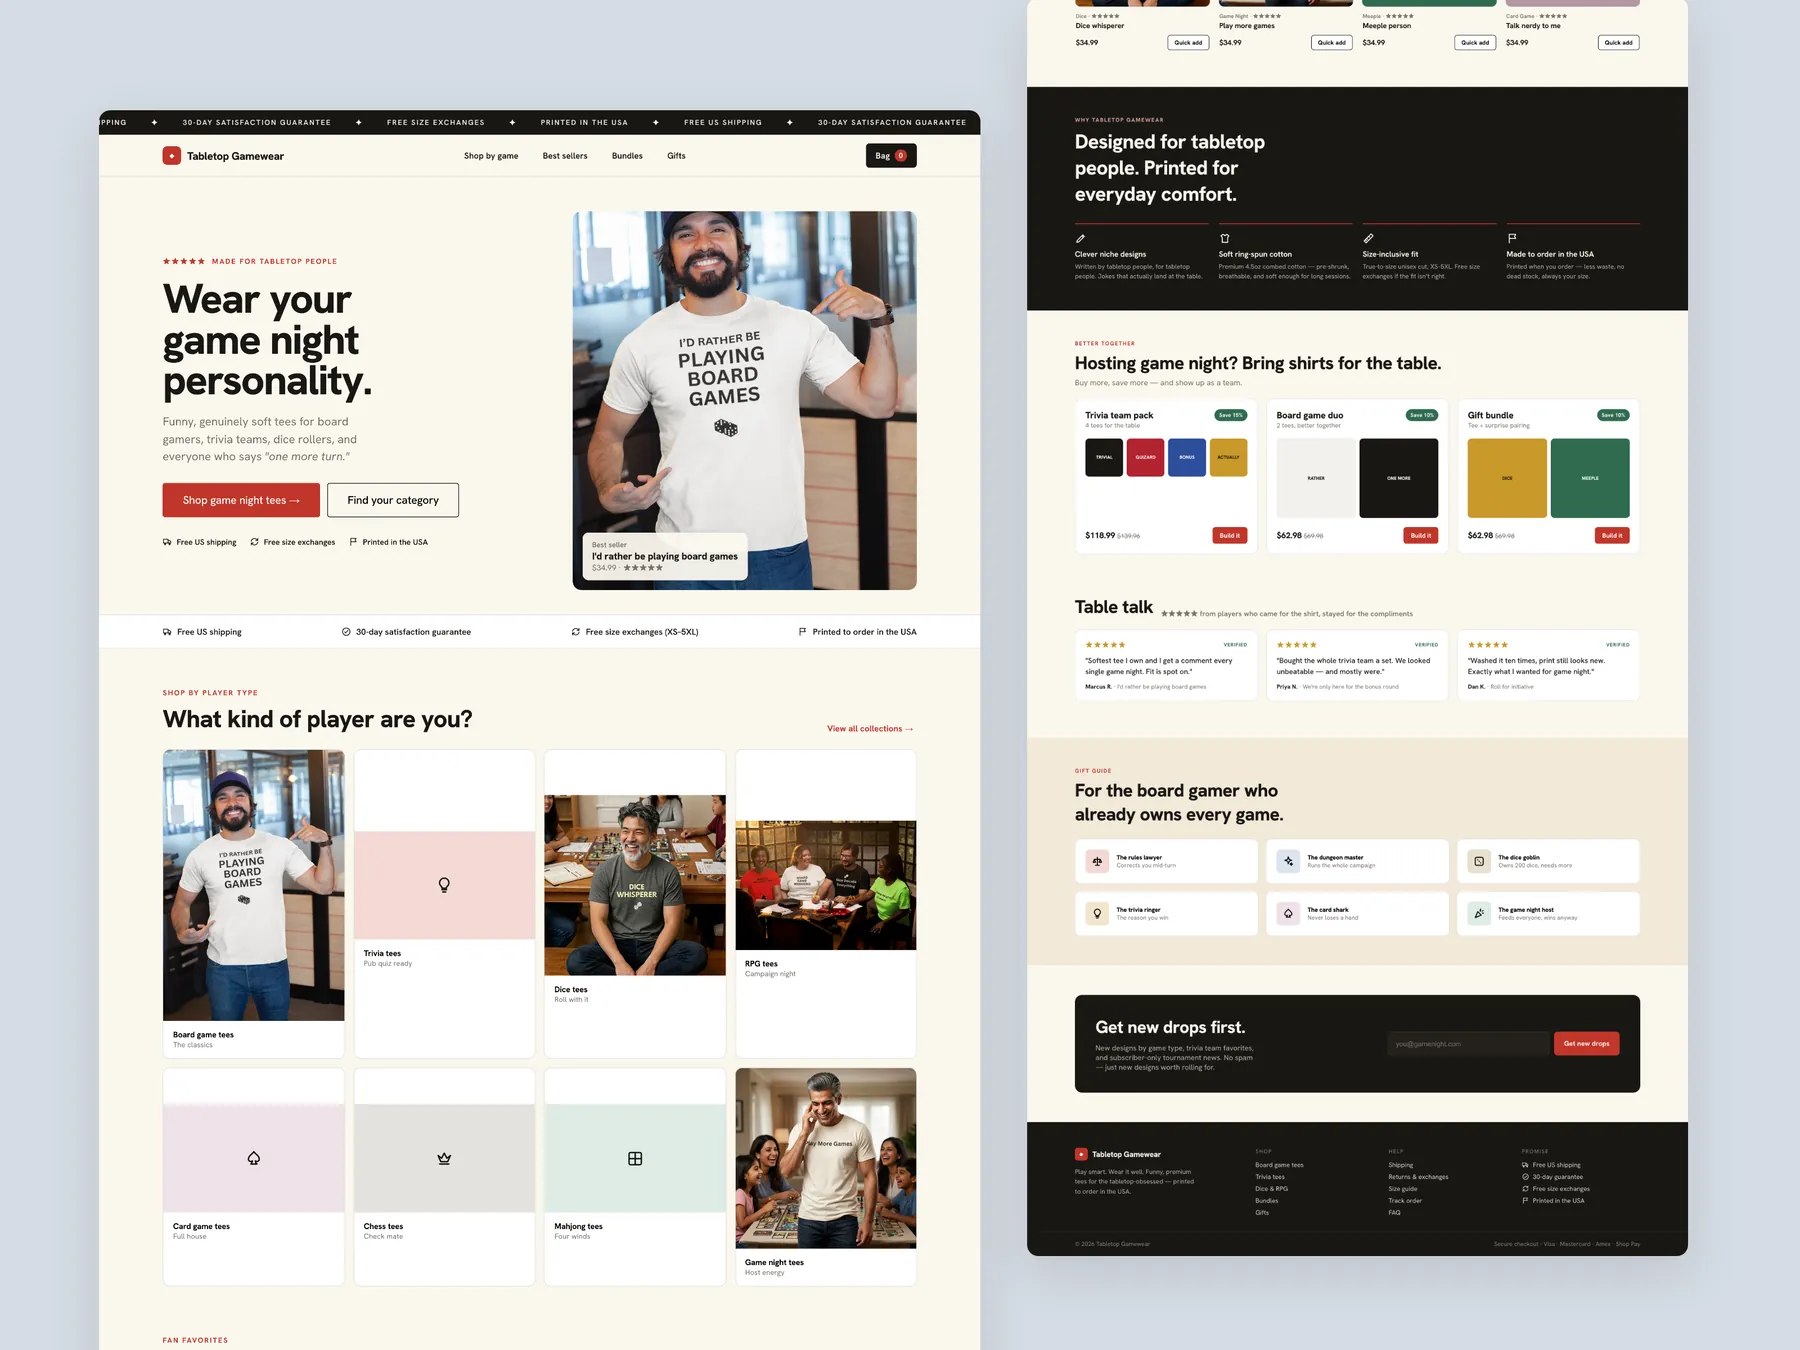Open the Game night tees photo card
Screen dimensions: 1800x1350
point(826,1177)
